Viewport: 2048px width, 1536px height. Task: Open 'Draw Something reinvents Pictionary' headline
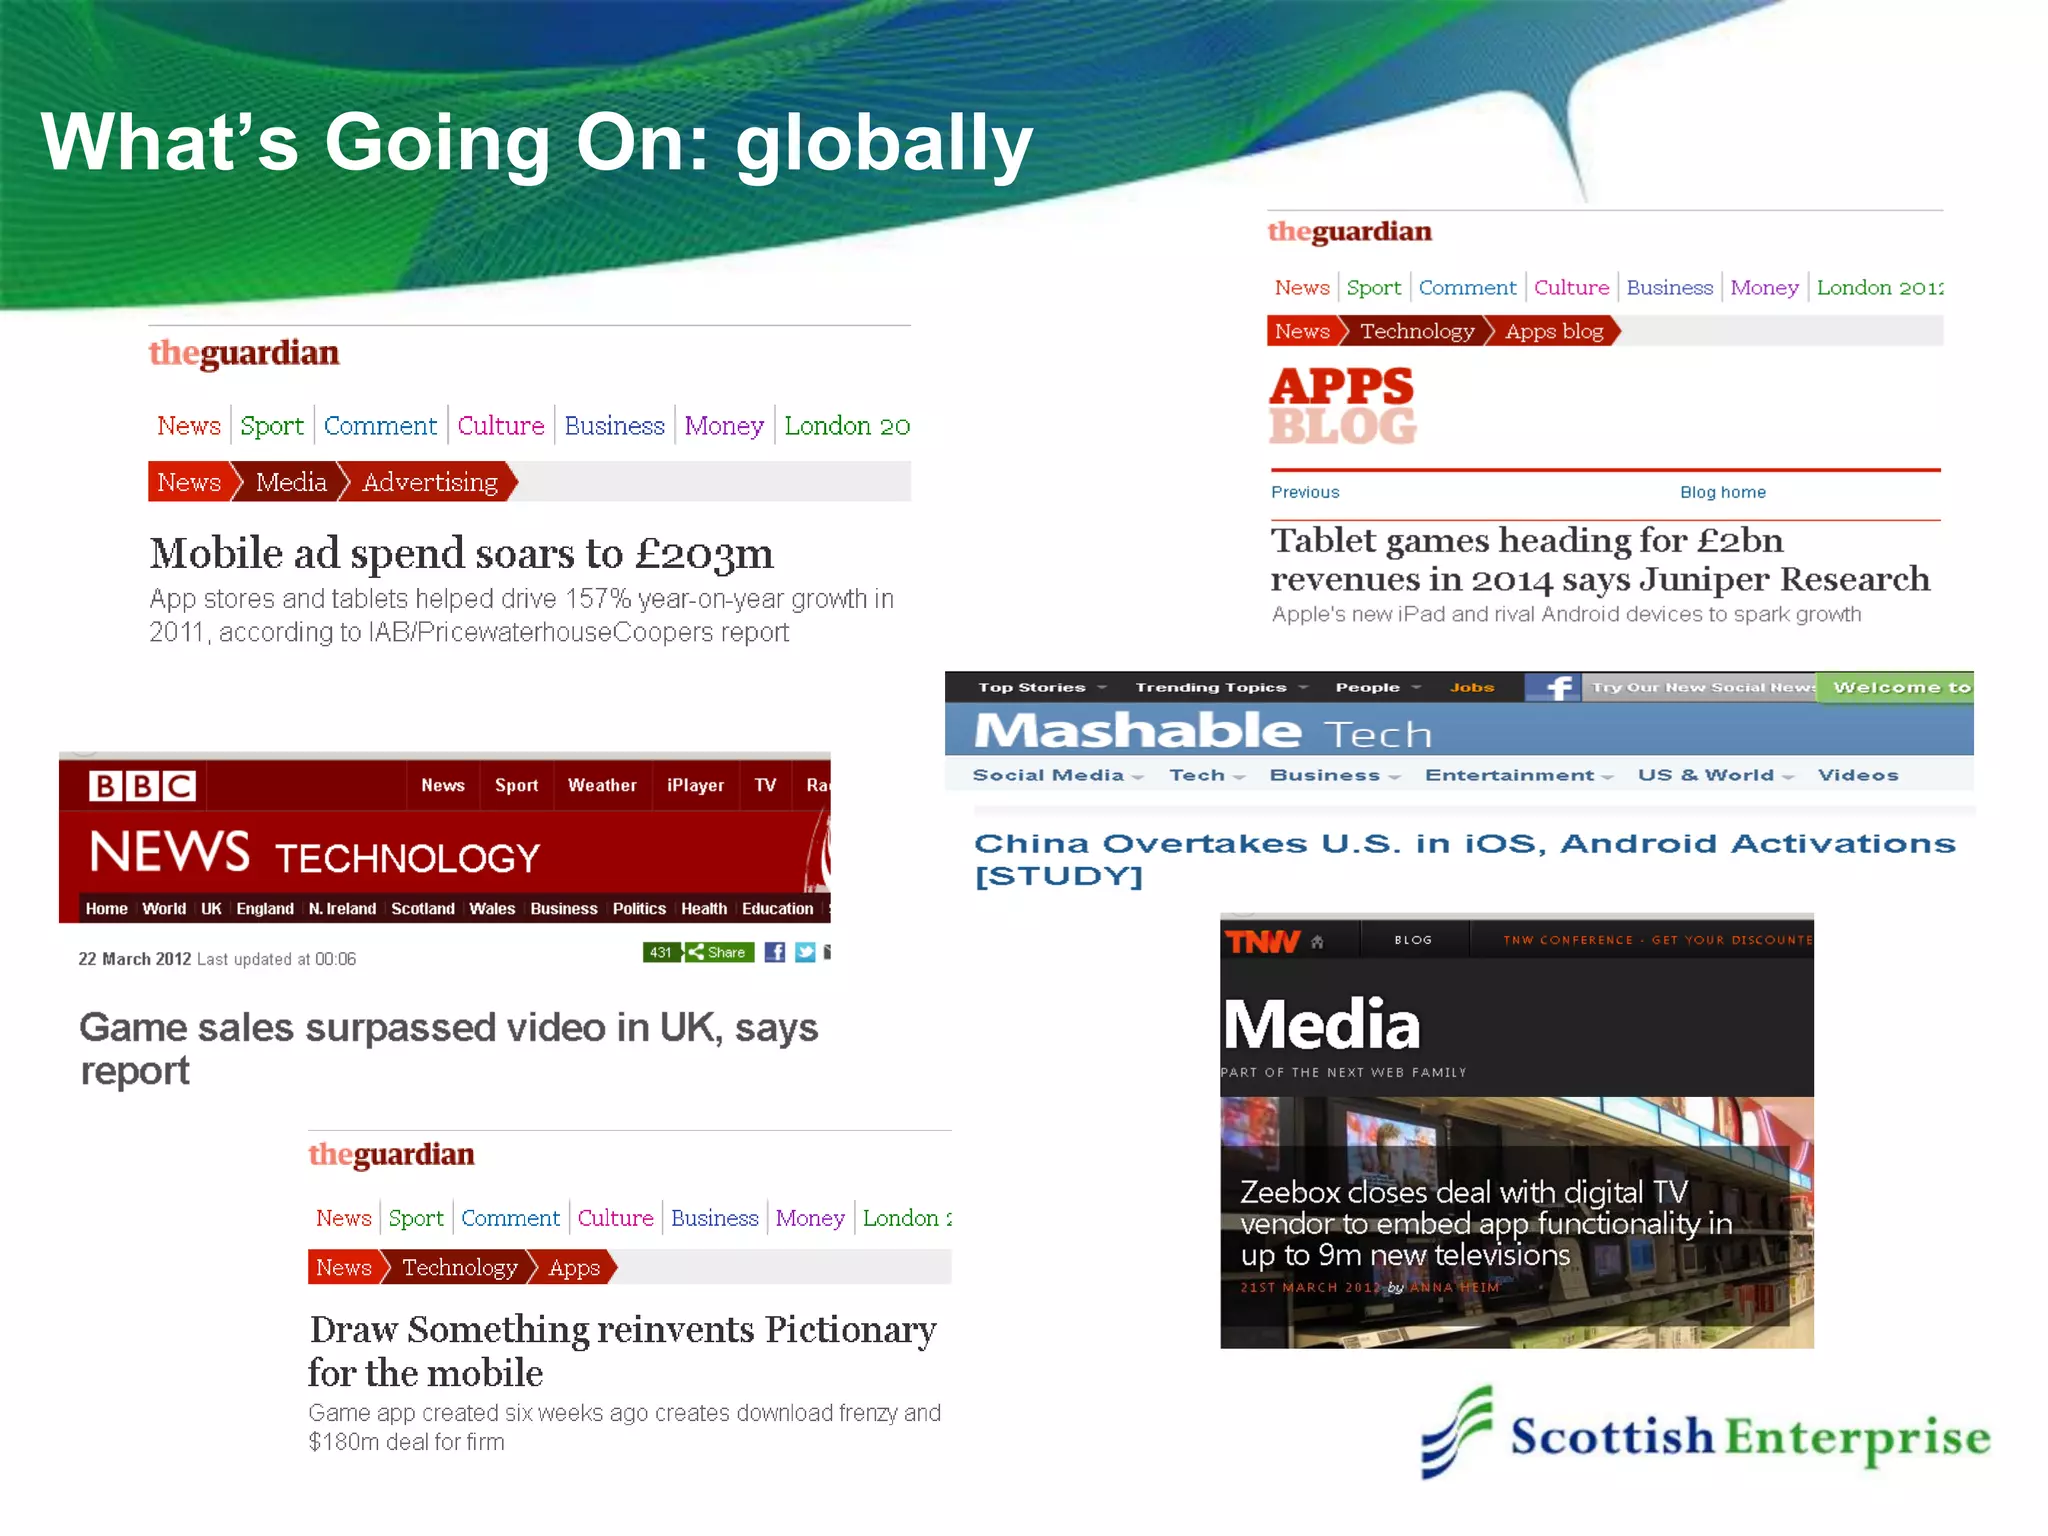[622, 1351]
